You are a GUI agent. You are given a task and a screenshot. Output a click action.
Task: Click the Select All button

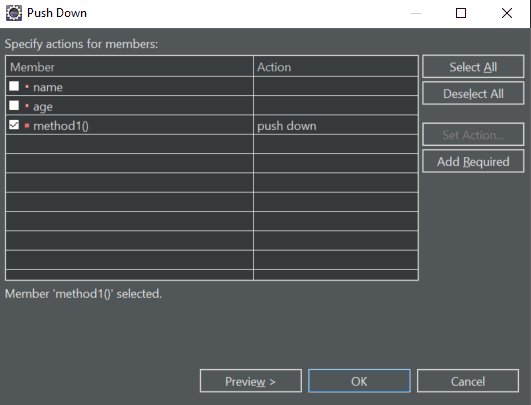point(473,66)
